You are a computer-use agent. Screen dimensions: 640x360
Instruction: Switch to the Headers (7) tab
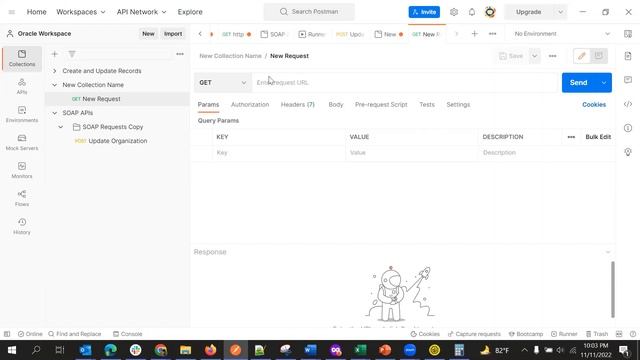click(298, 104)
